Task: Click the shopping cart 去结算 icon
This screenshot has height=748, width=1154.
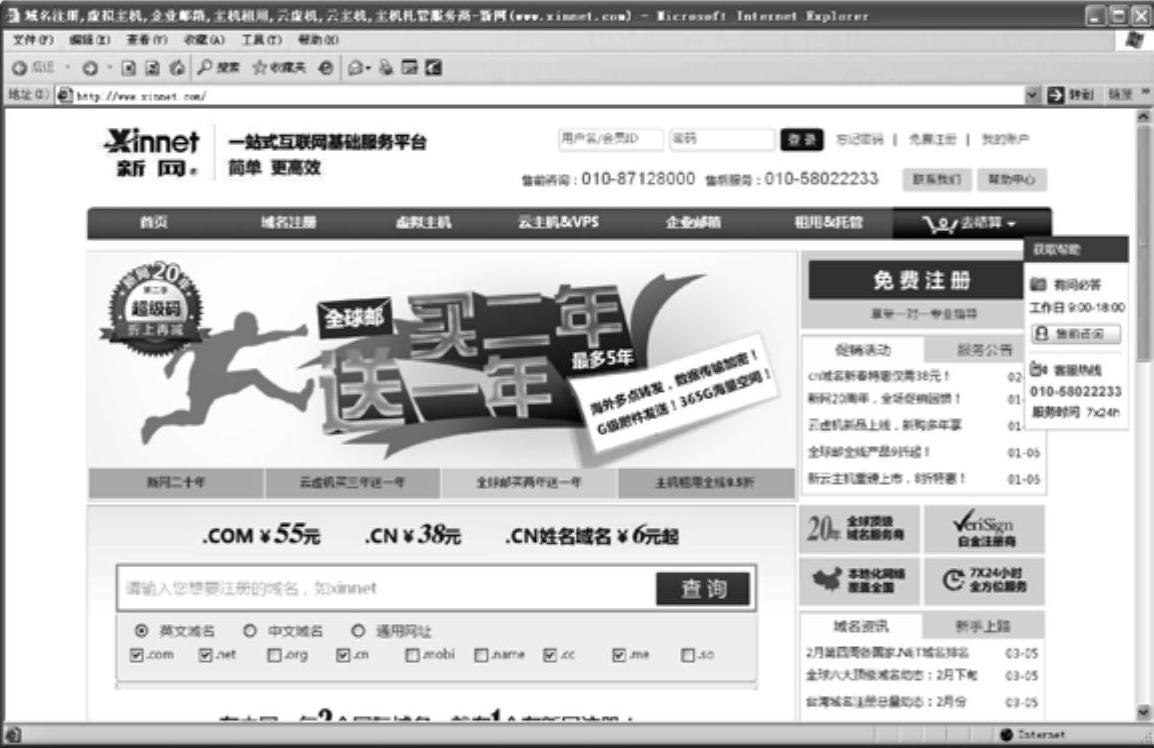Action: click(x=939, y=224)
